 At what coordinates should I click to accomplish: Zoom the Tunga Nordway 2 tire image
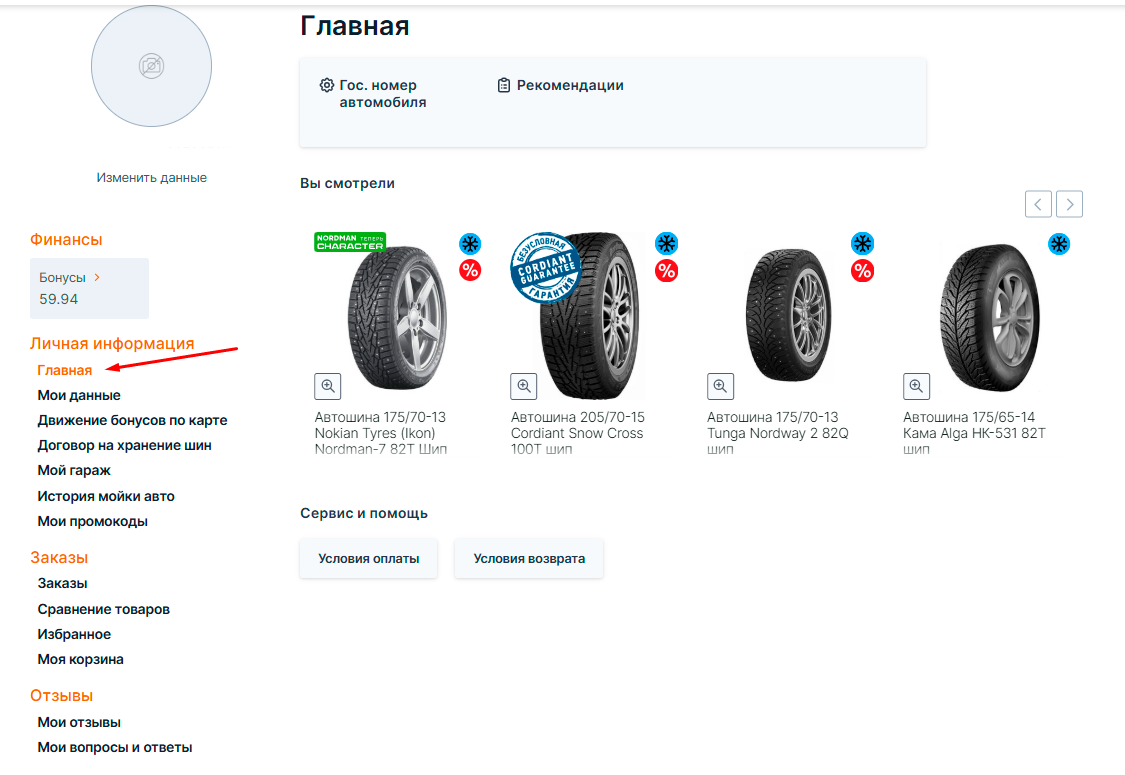click(720, 386)
